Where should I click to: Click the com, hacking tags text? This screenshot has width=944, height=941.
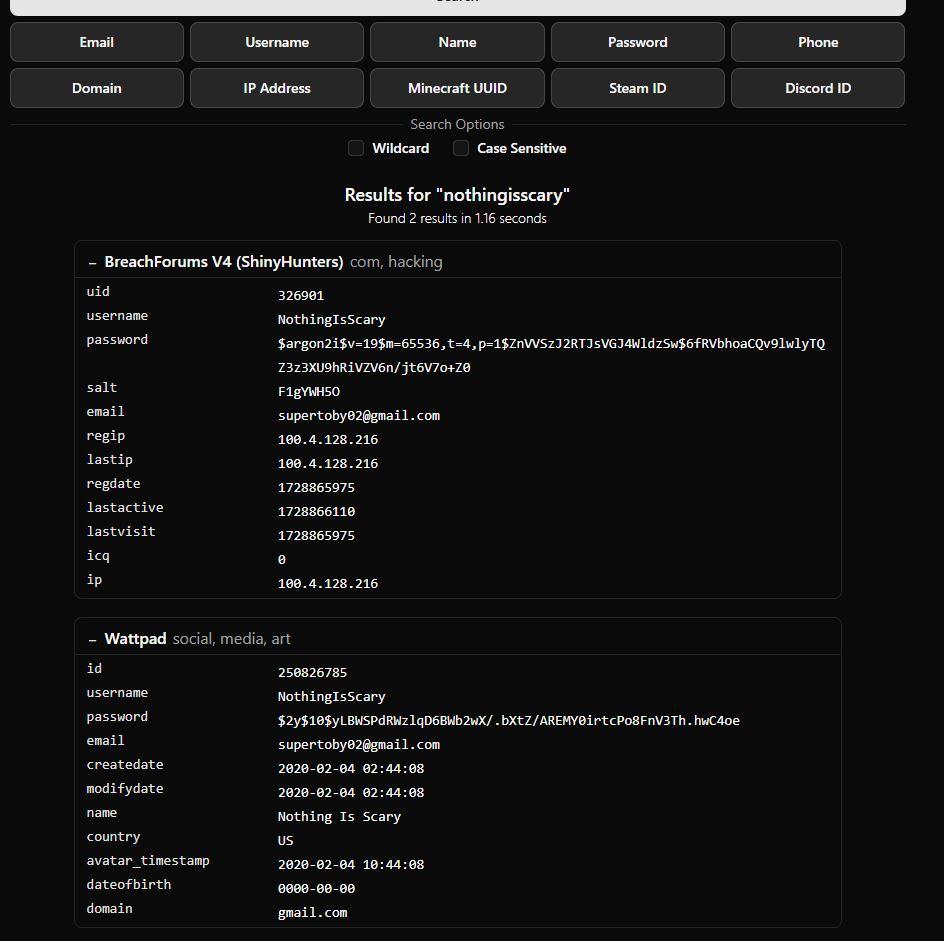[396, 262]
